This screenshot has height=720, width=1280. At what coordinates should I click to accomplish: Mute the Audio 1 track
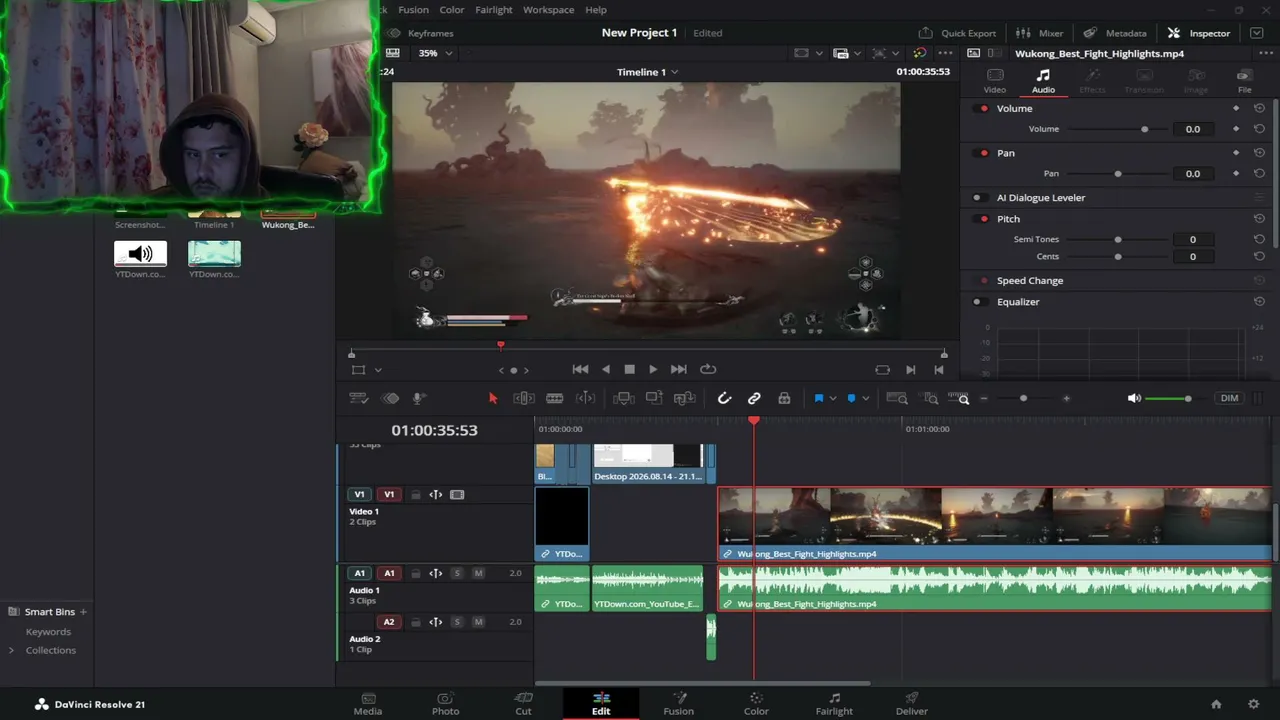478,573
